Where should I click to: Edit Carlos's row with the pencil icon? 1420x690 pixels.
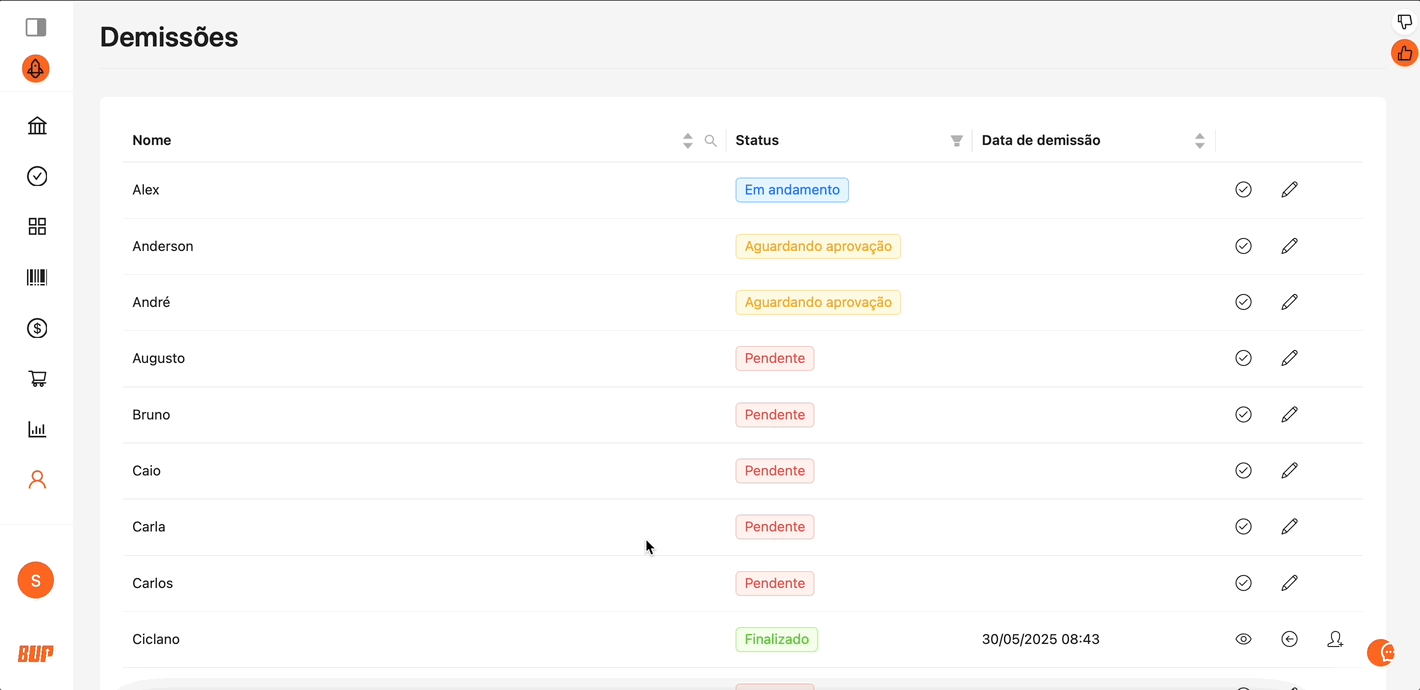tap(1290, 583)
